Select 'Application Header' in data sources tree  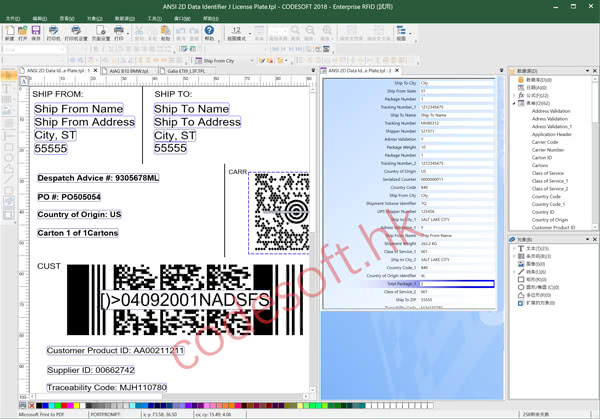click(x=551, y=134)
